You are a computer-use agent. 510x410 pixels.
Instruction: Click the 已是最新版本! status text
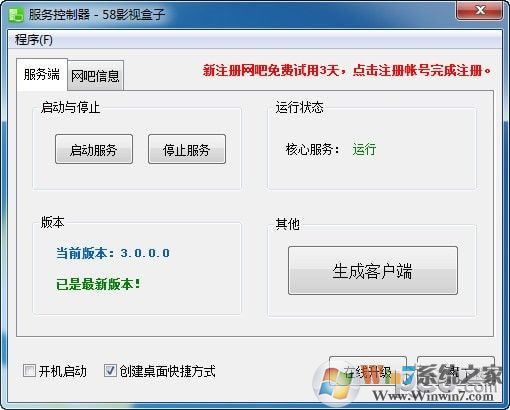[x=99, y=284]
